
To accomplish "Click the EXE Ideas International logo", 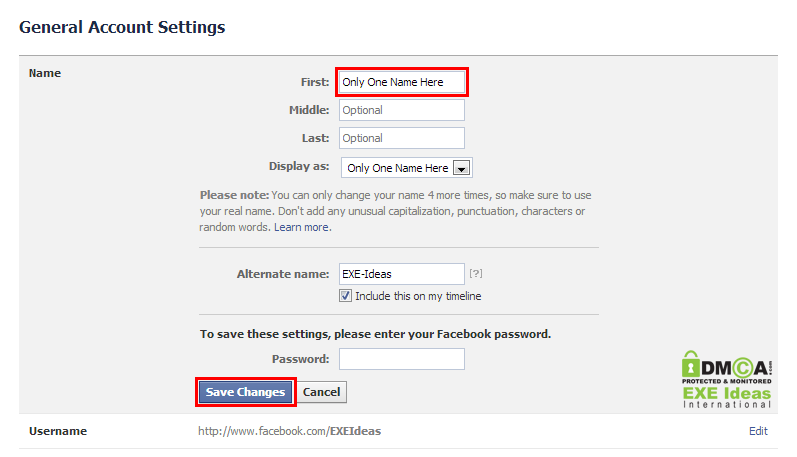I will click(x=726, y=398).
